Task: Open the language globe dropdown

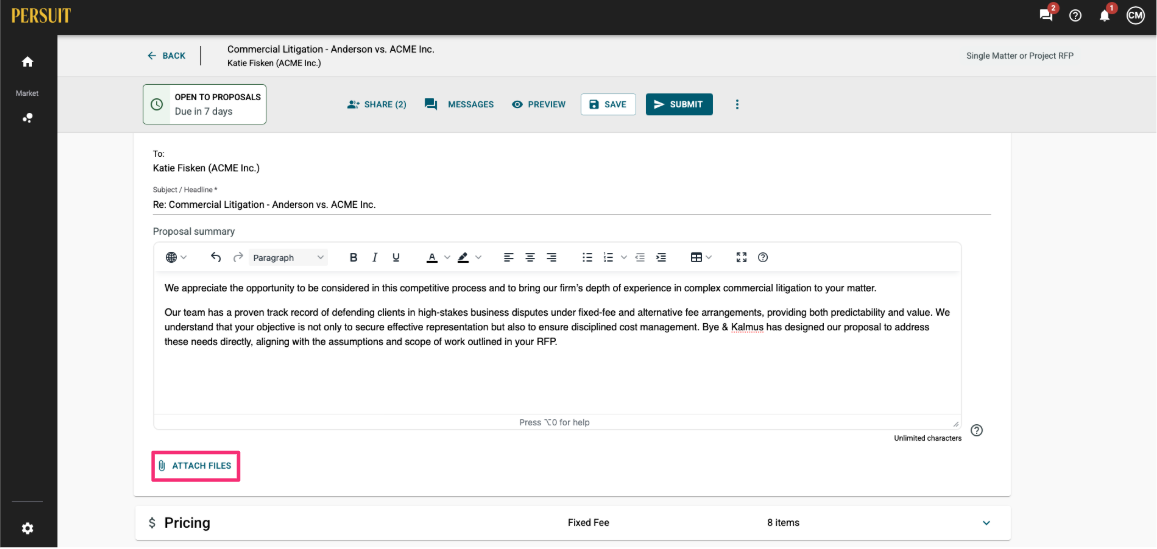Action: (176, 258)
